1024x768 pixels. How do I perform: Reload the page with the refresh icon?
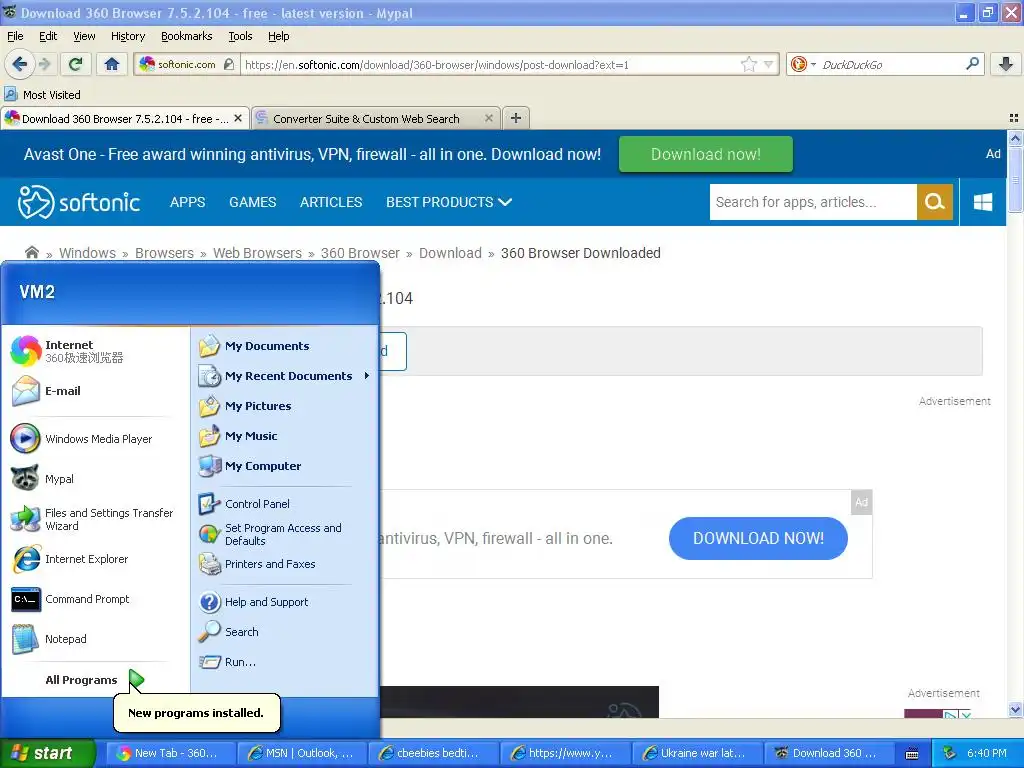pyautogui.click(x=75, y=64)
